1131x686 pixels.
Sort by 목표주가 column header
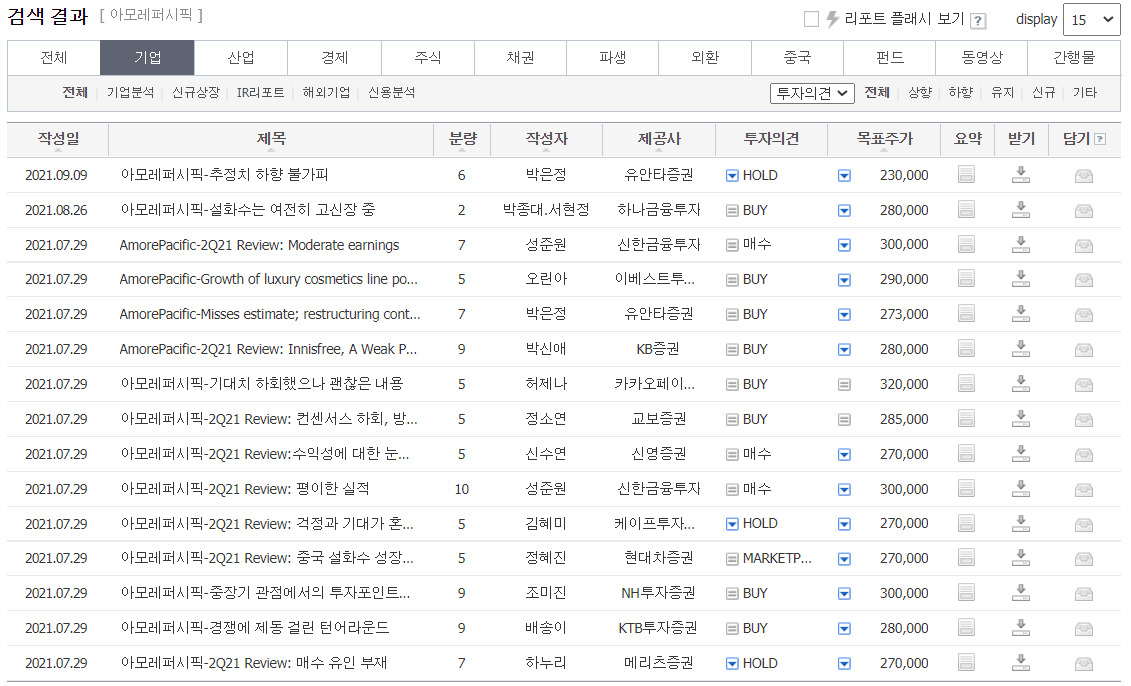(x=884, y=138)
